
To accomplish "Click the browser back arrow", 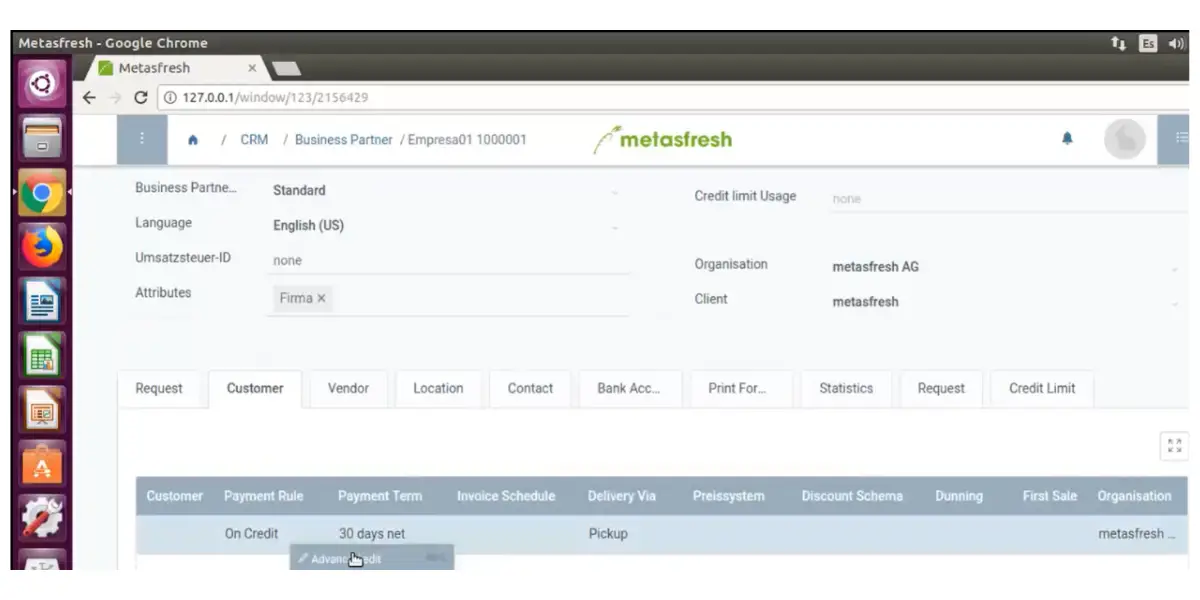I will point(89,98).
